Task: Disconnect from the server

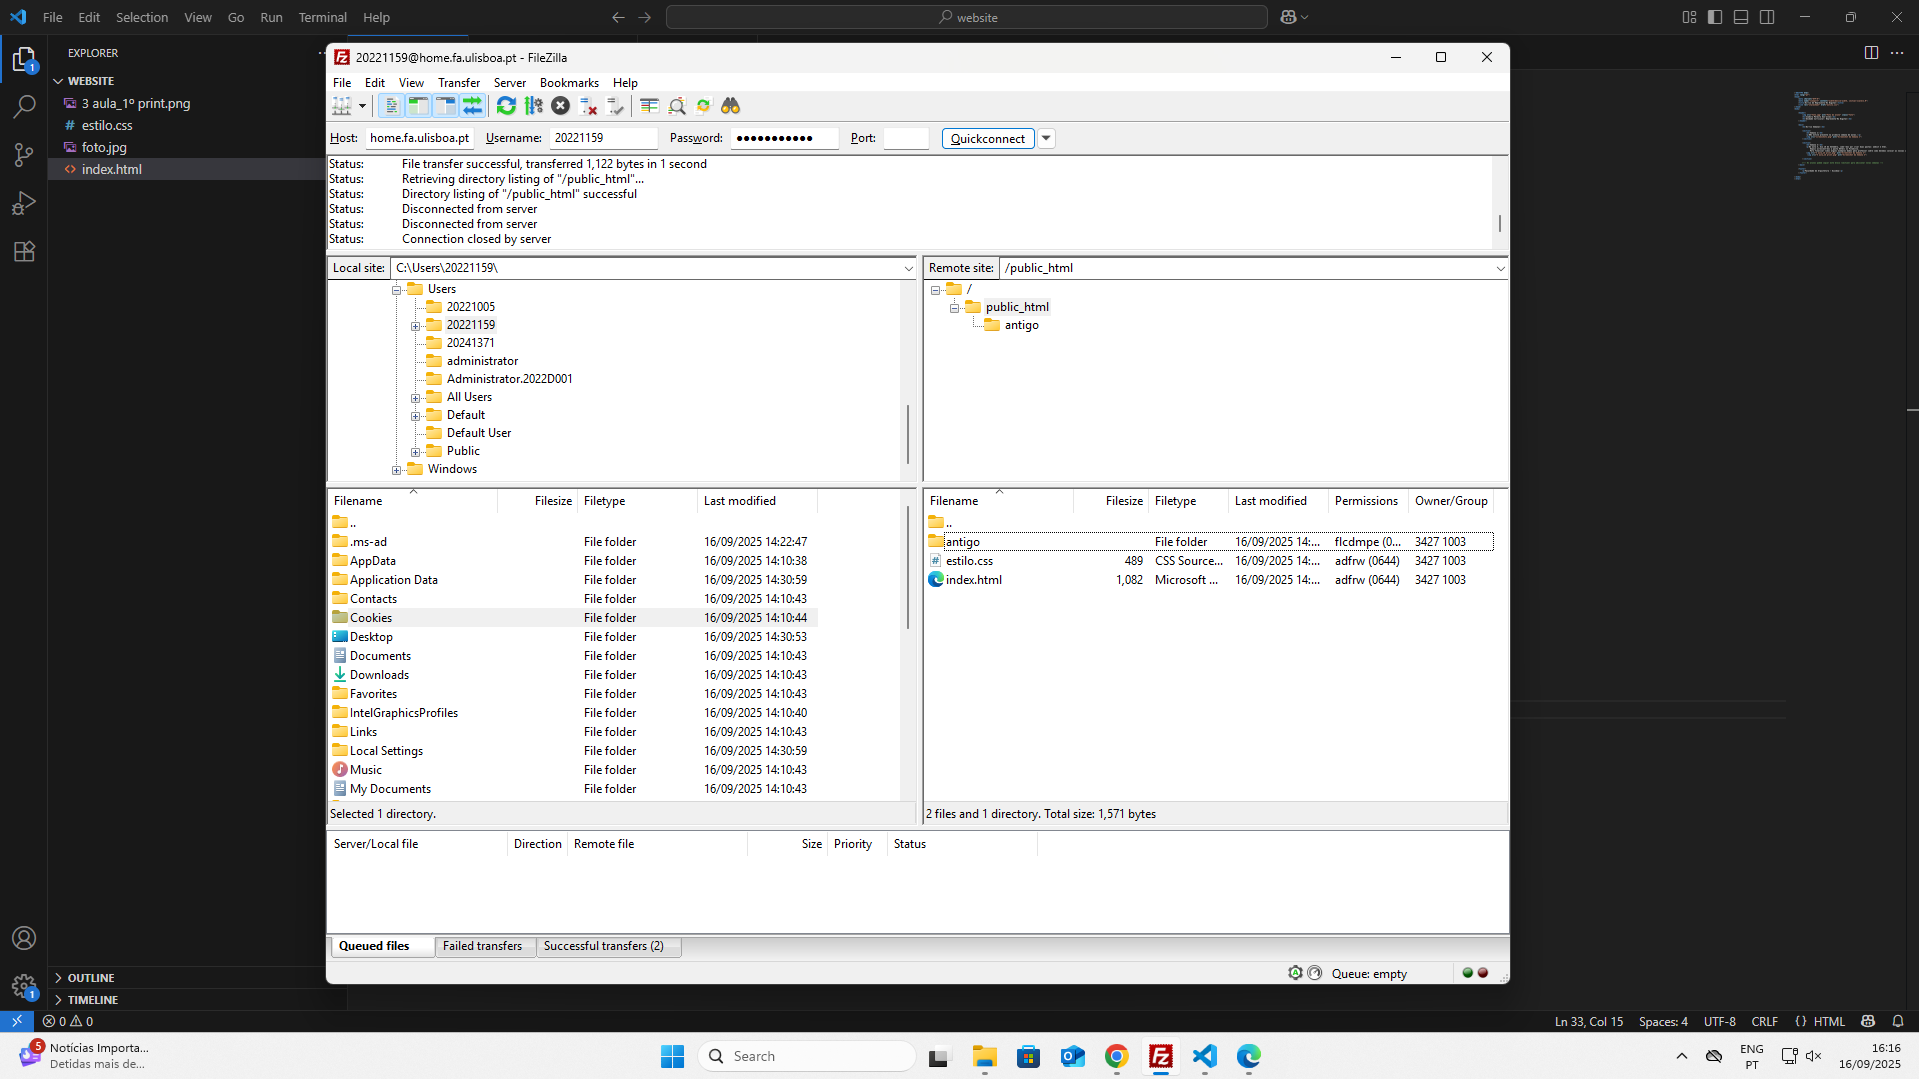Action: (588, 106)
